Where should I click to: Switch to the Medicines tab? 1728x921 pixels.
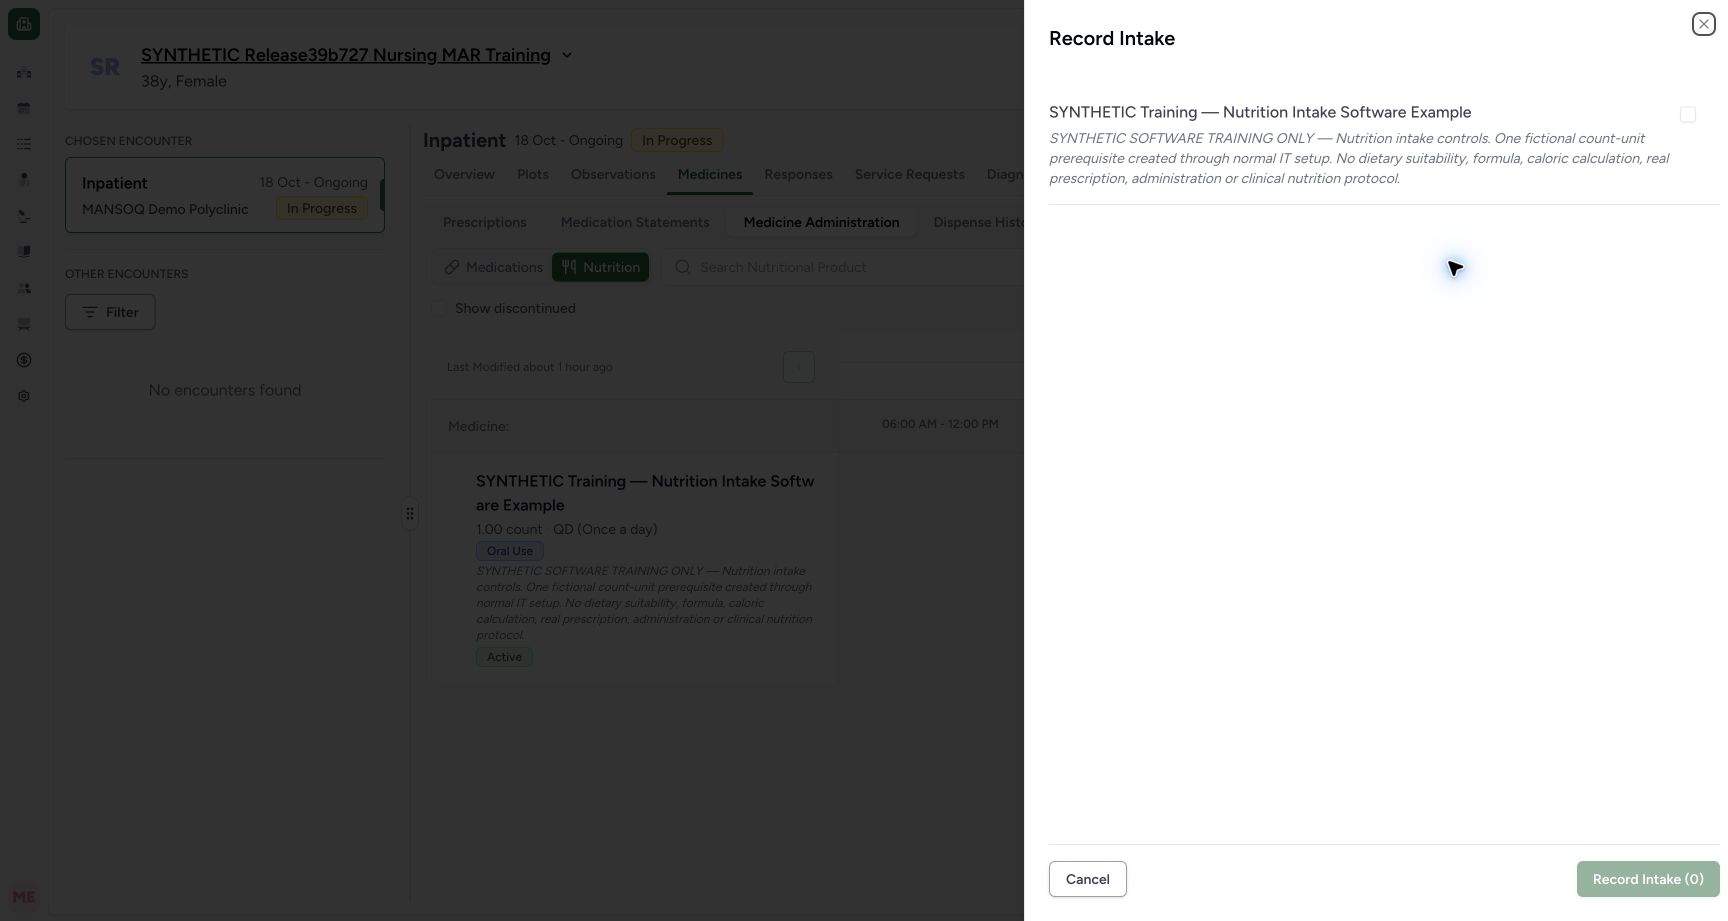click(710, 174)
